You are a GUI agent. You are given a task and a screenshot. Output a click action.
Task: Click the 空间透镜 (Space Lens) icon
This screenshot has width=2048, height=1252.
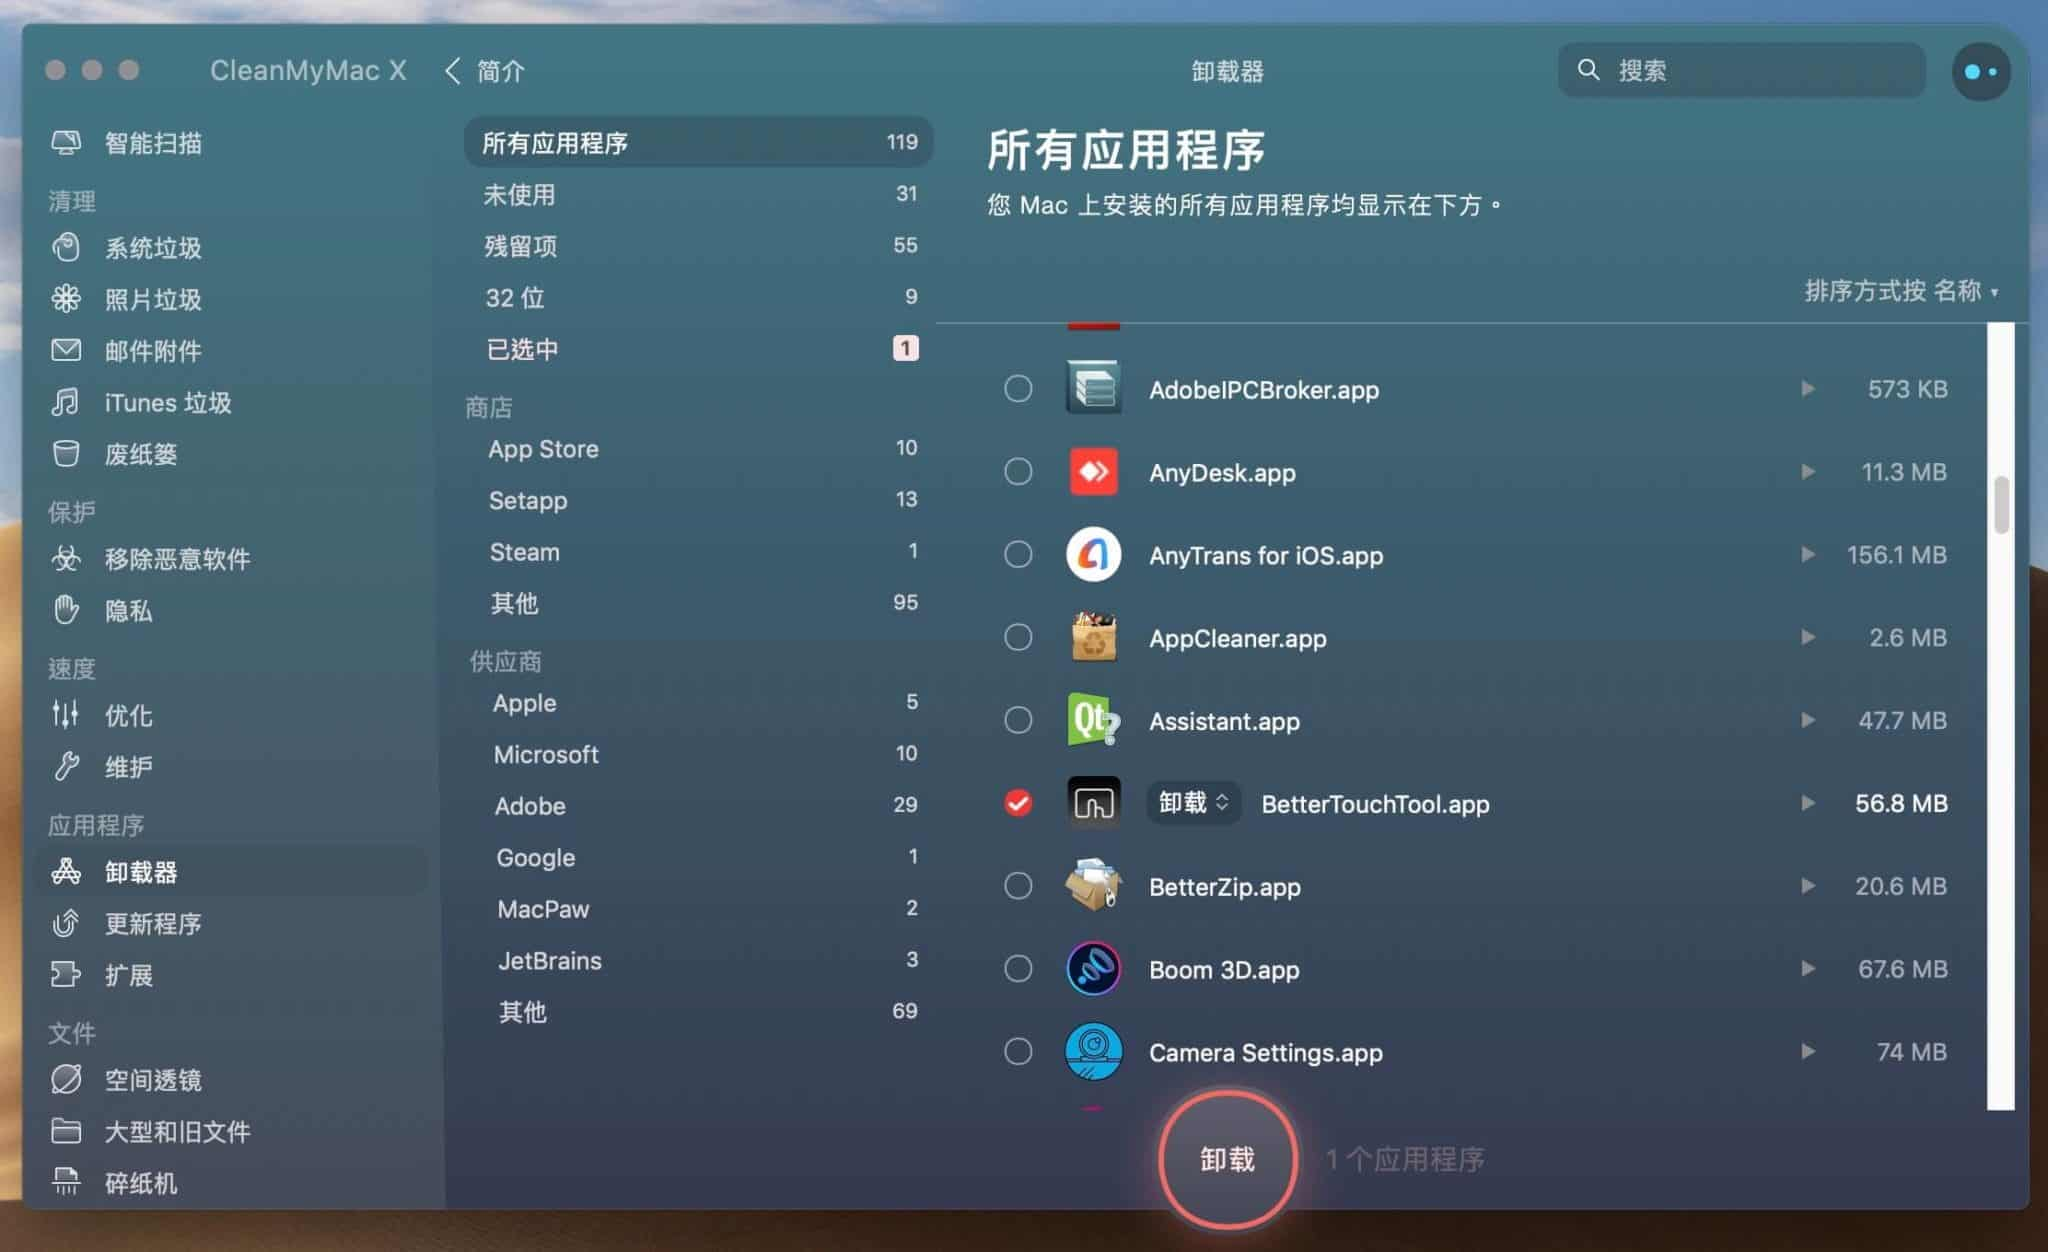(69, 1079)
